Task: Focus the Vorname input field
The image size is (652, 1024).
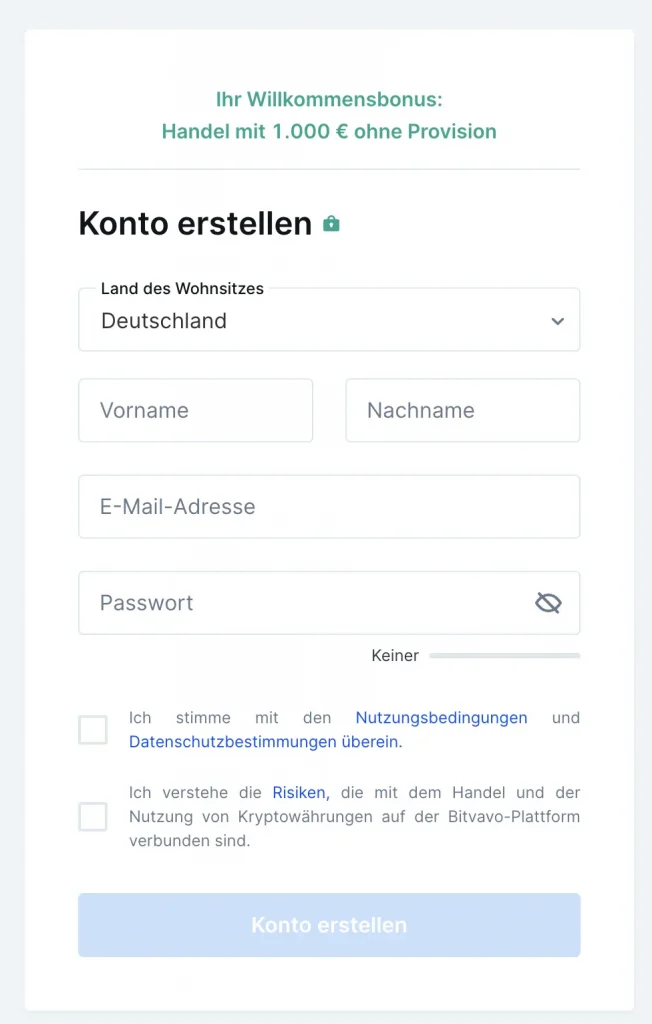Action: [x=195, y=410]
